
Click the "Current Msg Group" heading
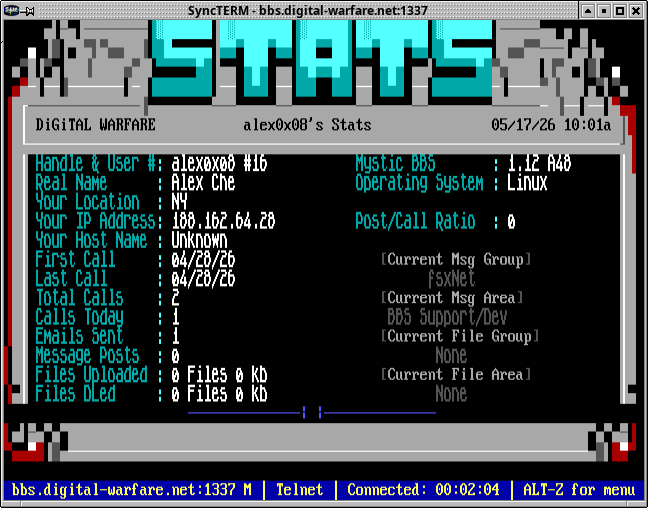click(x=455, y=260)
